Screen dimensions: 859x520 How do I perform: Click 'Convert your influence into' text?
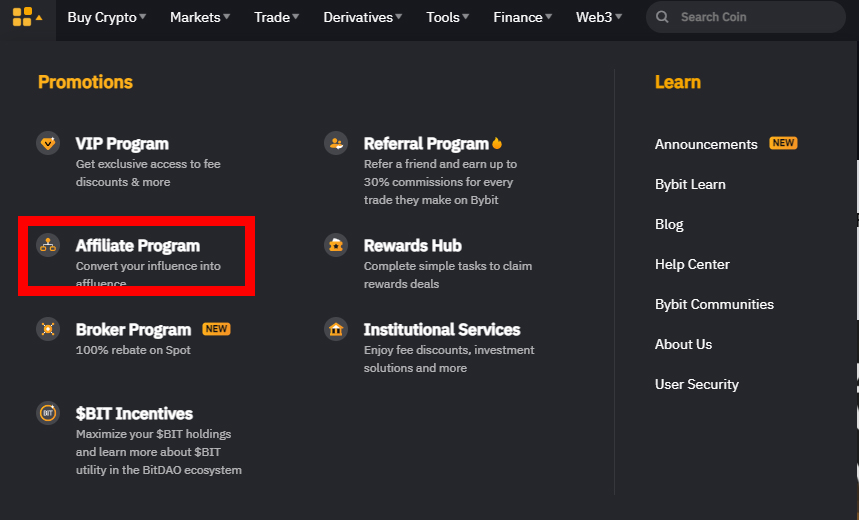click(148, 266)
